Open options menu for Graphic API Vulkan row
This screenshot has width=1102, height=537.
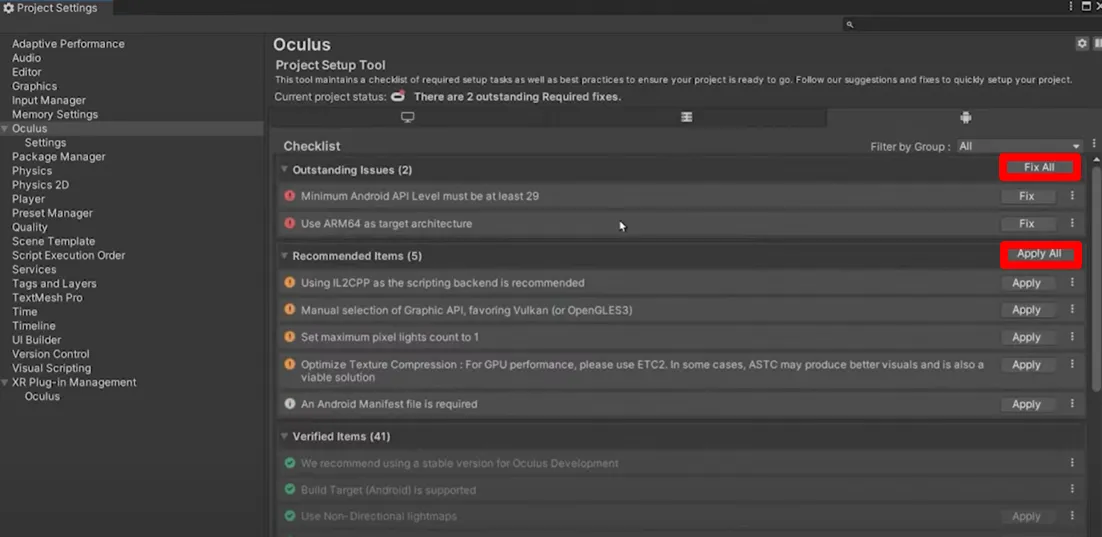point(1072,309)
